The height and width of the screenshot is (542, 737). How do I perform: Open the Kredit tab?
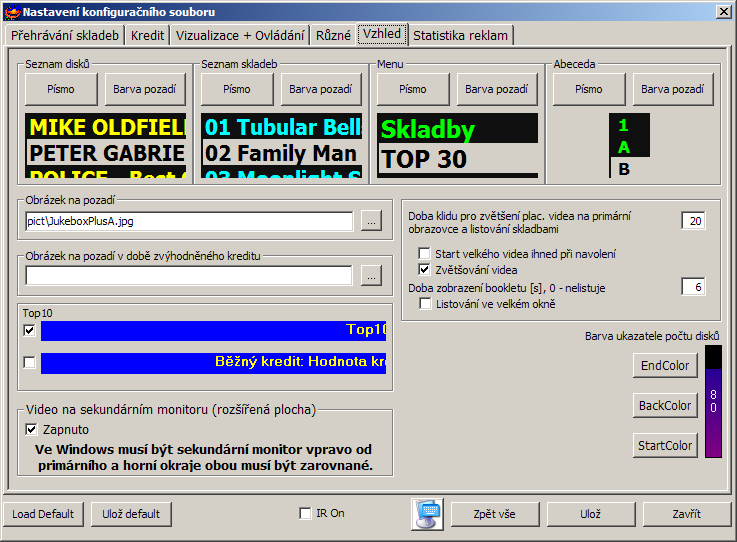148,35
